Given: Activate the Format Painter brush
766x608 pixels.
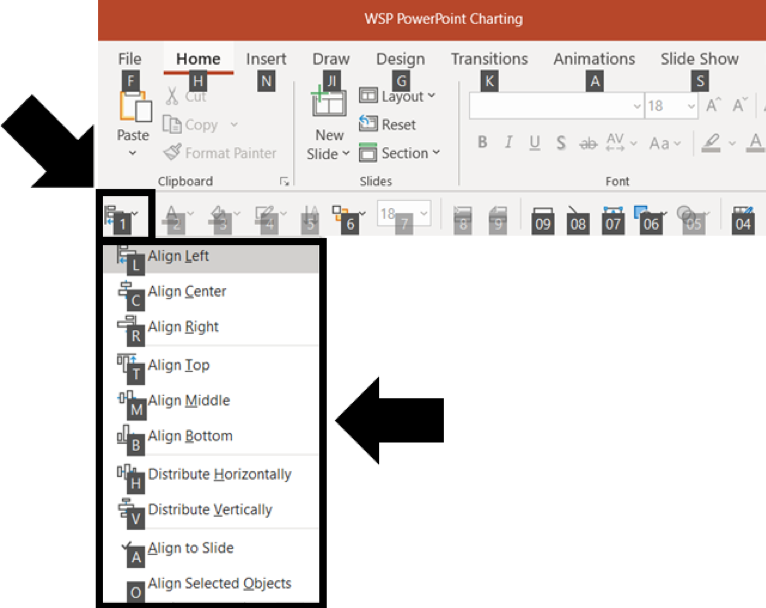Looking at the screenshot, I should [172, 152].
